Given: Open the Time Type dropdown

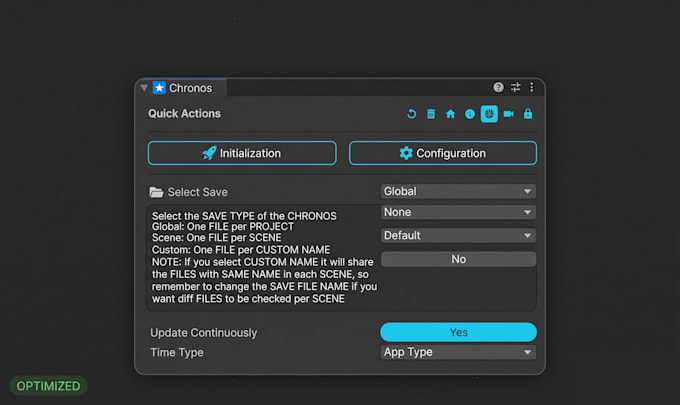Looking at the screenshot, I should point(458,352).
